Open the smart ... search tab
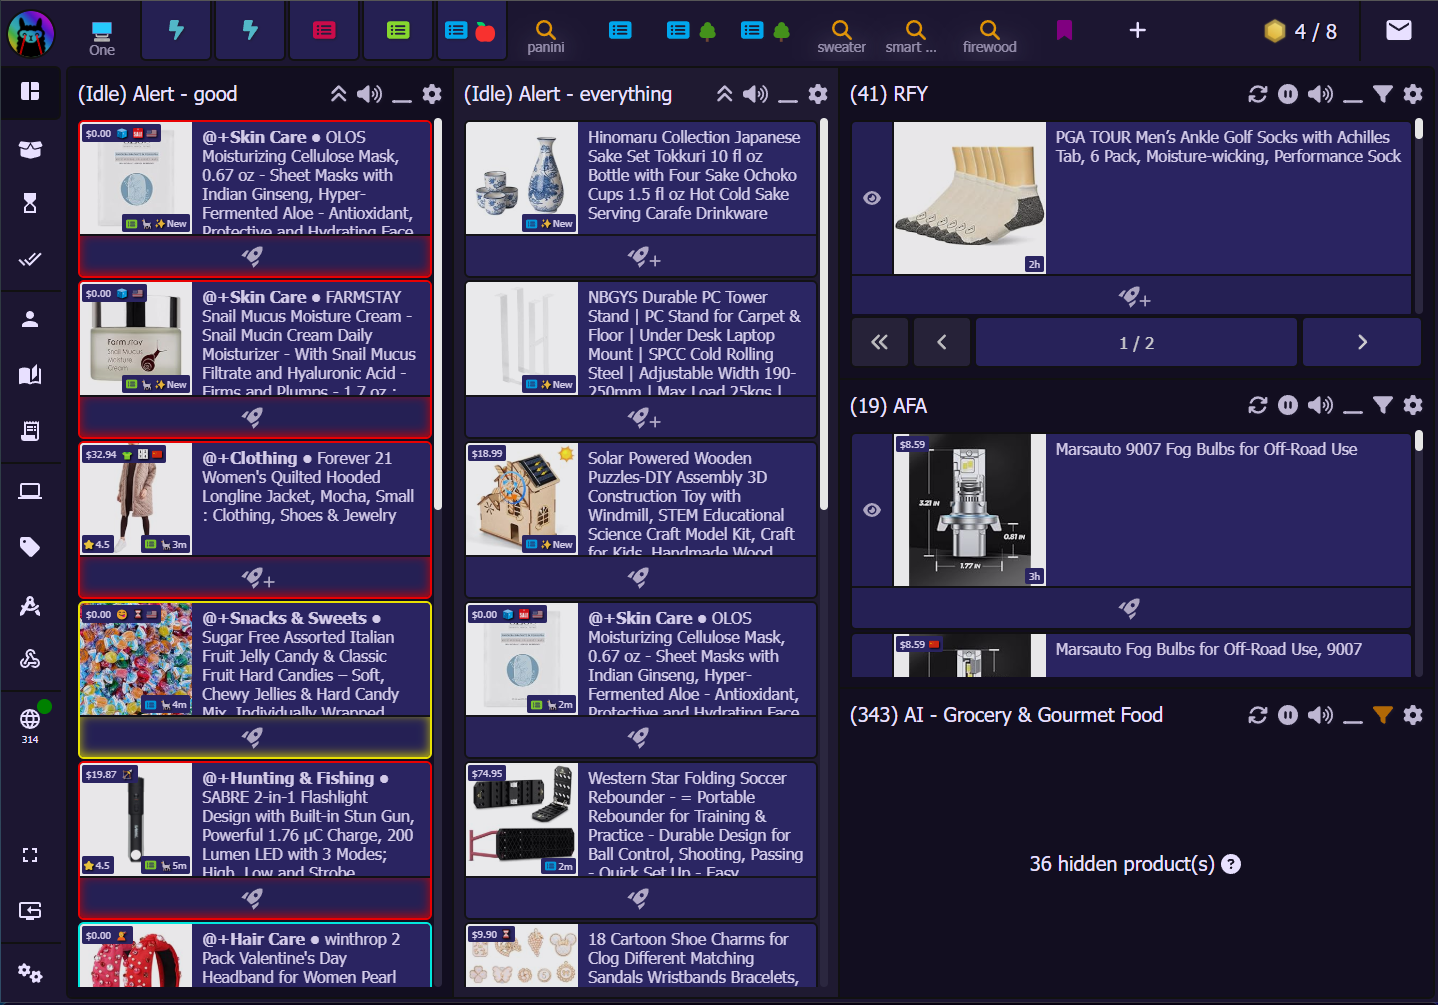This screenshot has width=1438, height=1005. click(911, 36)
